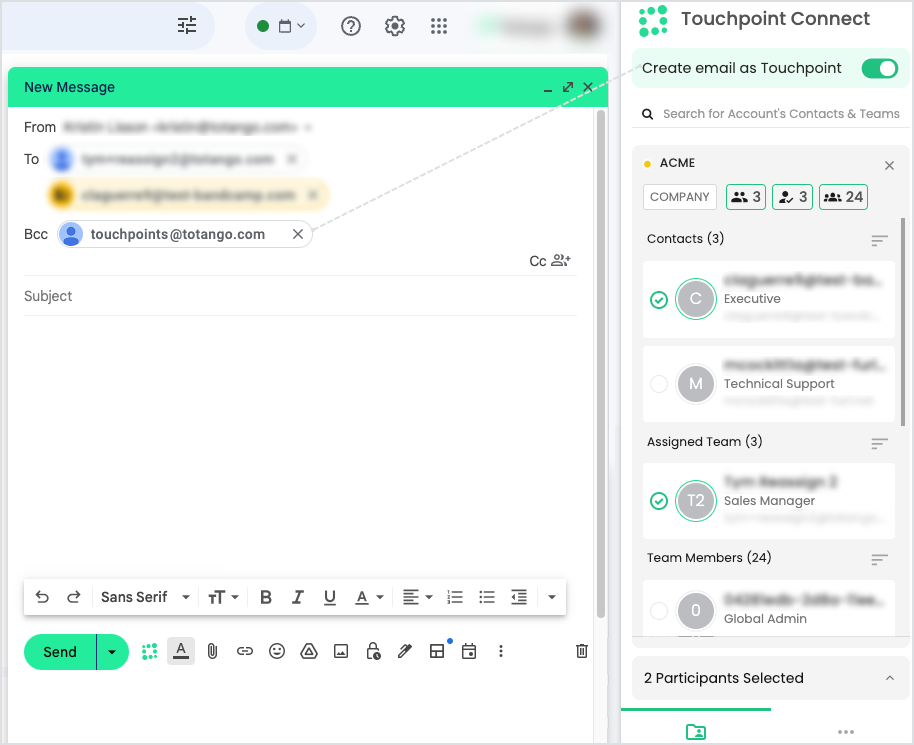The image size is (914, 745).
Task: Select the Global Admin team member
Action: point(659,611)
